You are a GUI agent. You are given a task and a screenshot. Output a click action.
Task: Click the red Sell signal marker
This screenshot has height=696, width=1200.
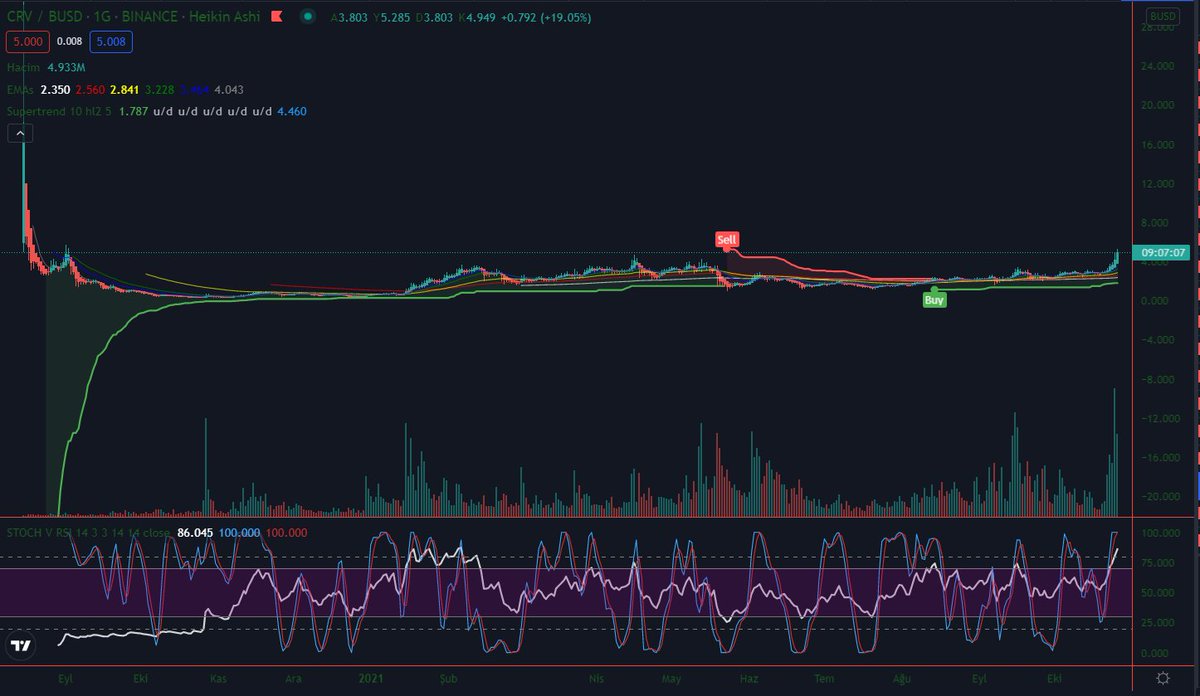(727, 239)
